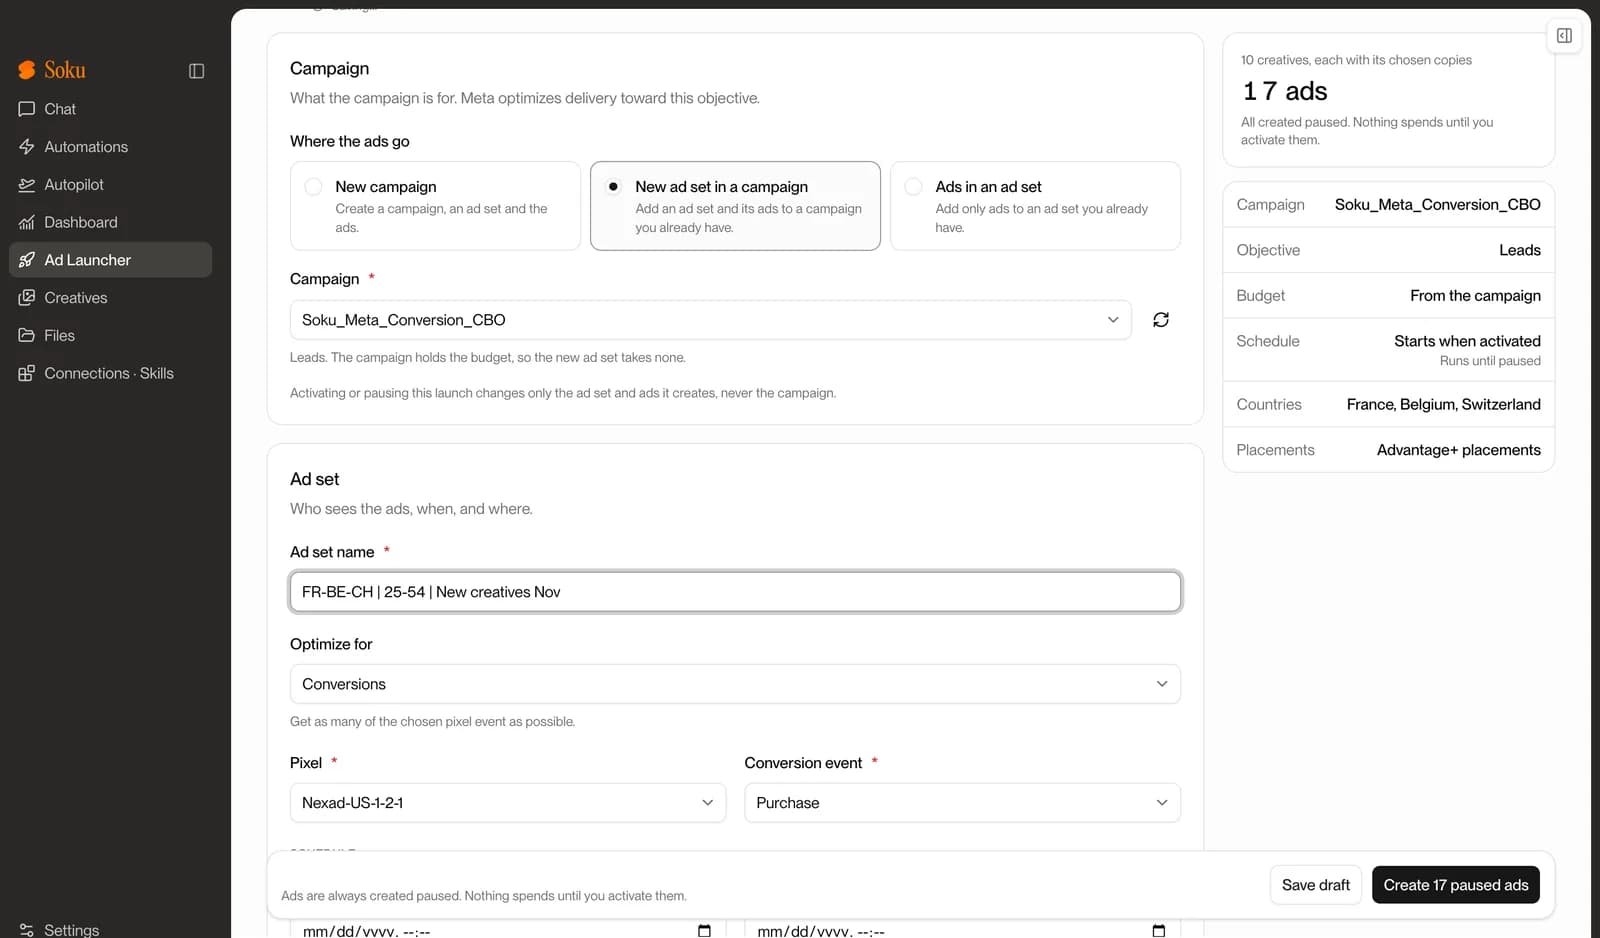Open the Creatives section
1600x938 pixels.
click(x=110, y=298)
